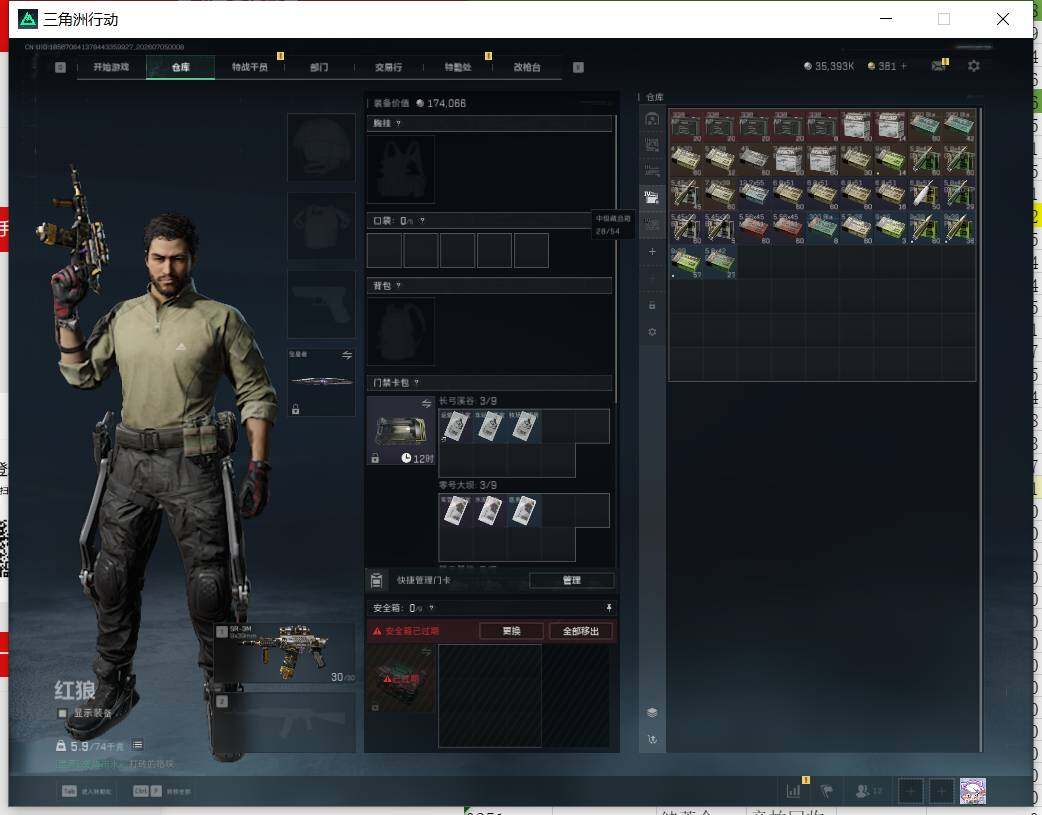Image resolution: width=1042 pixels, height=815 pixels.
Task: Open the statistics bar-chart icon bottom right
Action: coord(793,791)
